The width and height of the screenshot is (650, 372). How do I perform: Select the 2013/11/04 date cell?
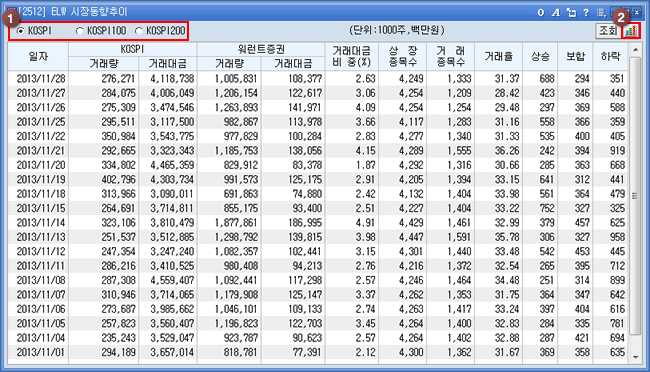[41, 338]
